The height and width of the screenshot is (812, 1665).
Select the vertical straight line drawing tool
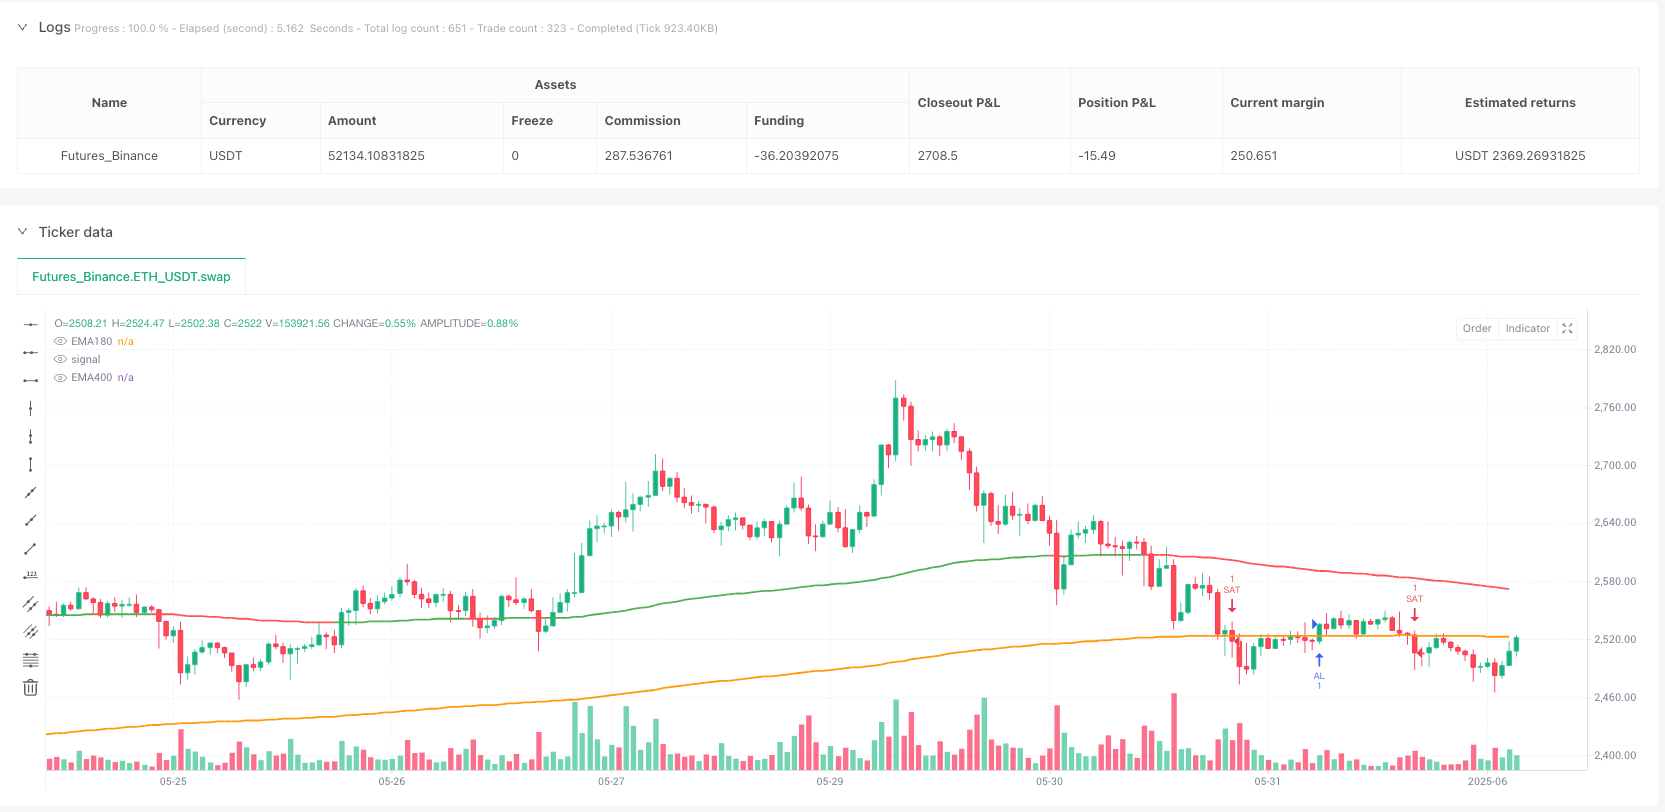pyautogui.click(x=31, y=408)
